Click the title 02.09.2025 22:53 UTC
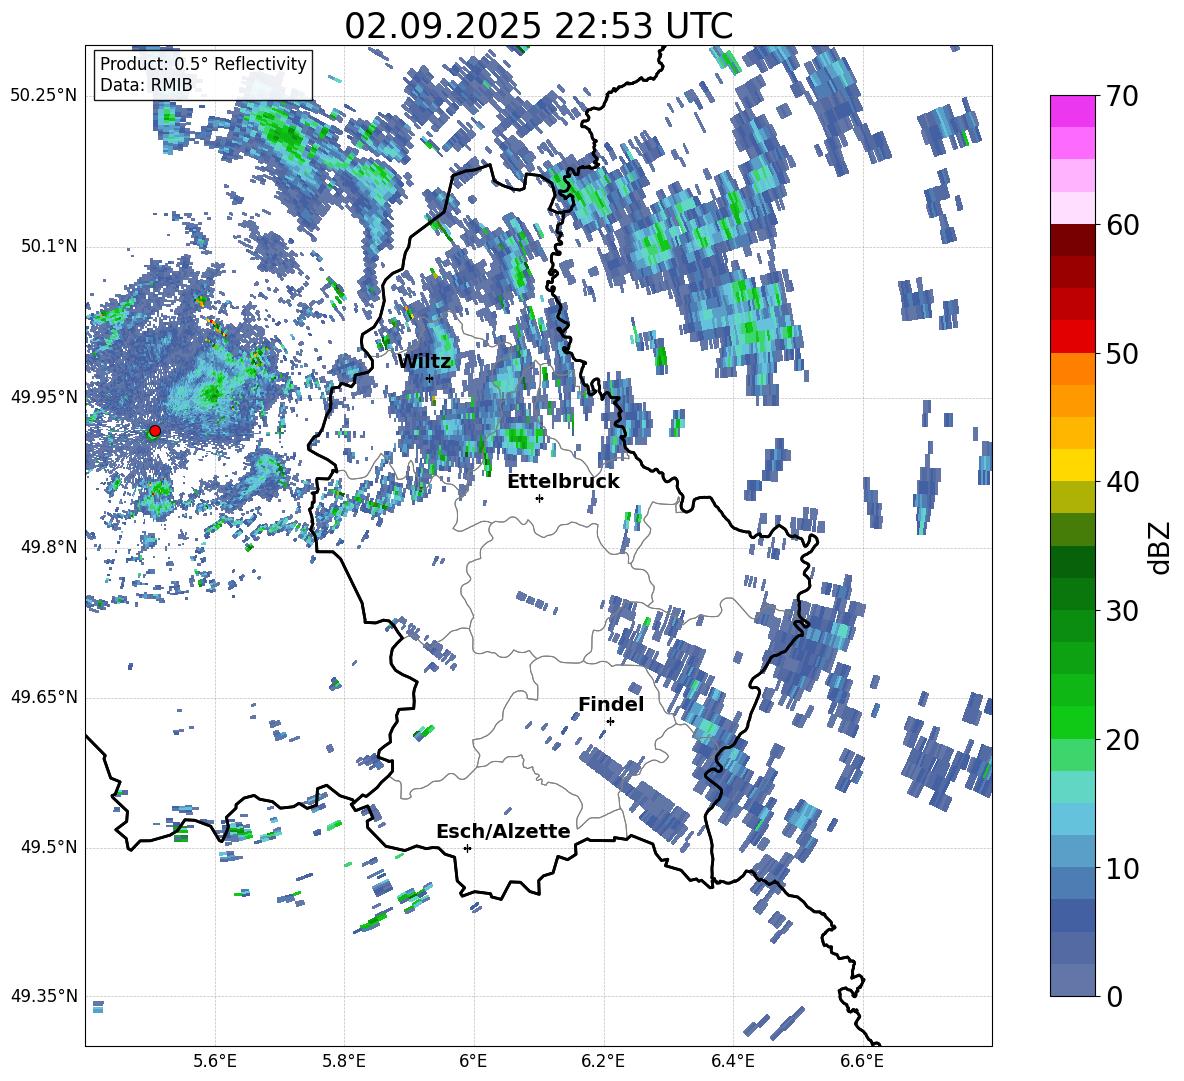The width and height of the screenshot is (1184, 1081). [539, 26]
